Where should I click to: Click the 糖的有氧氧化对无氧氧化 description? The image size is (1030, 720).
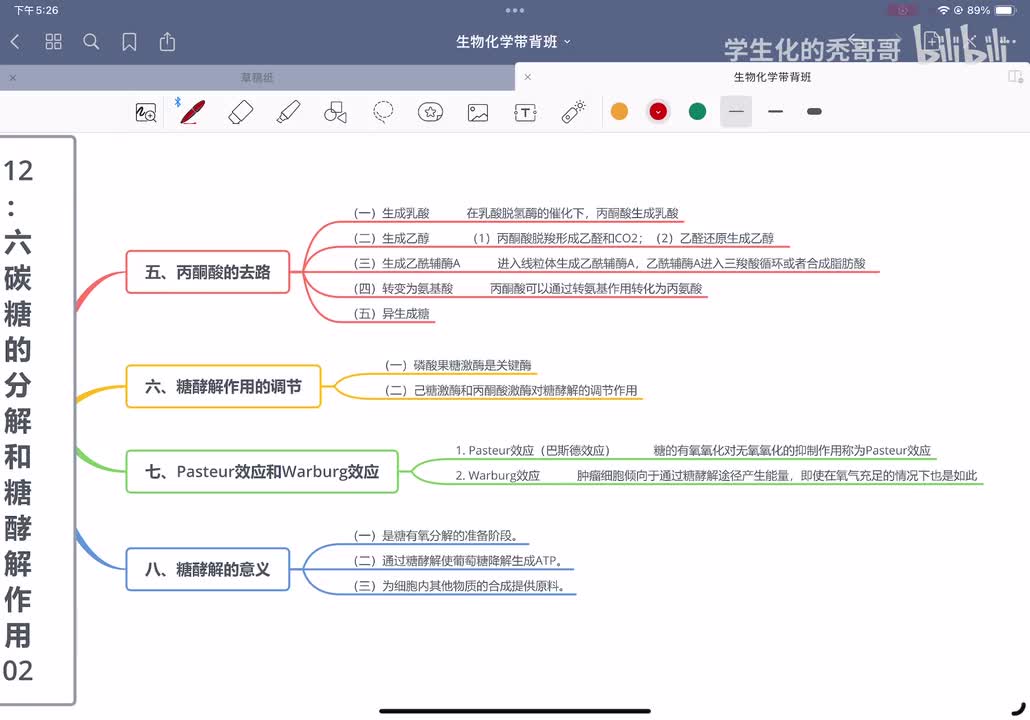click(792, 451)
